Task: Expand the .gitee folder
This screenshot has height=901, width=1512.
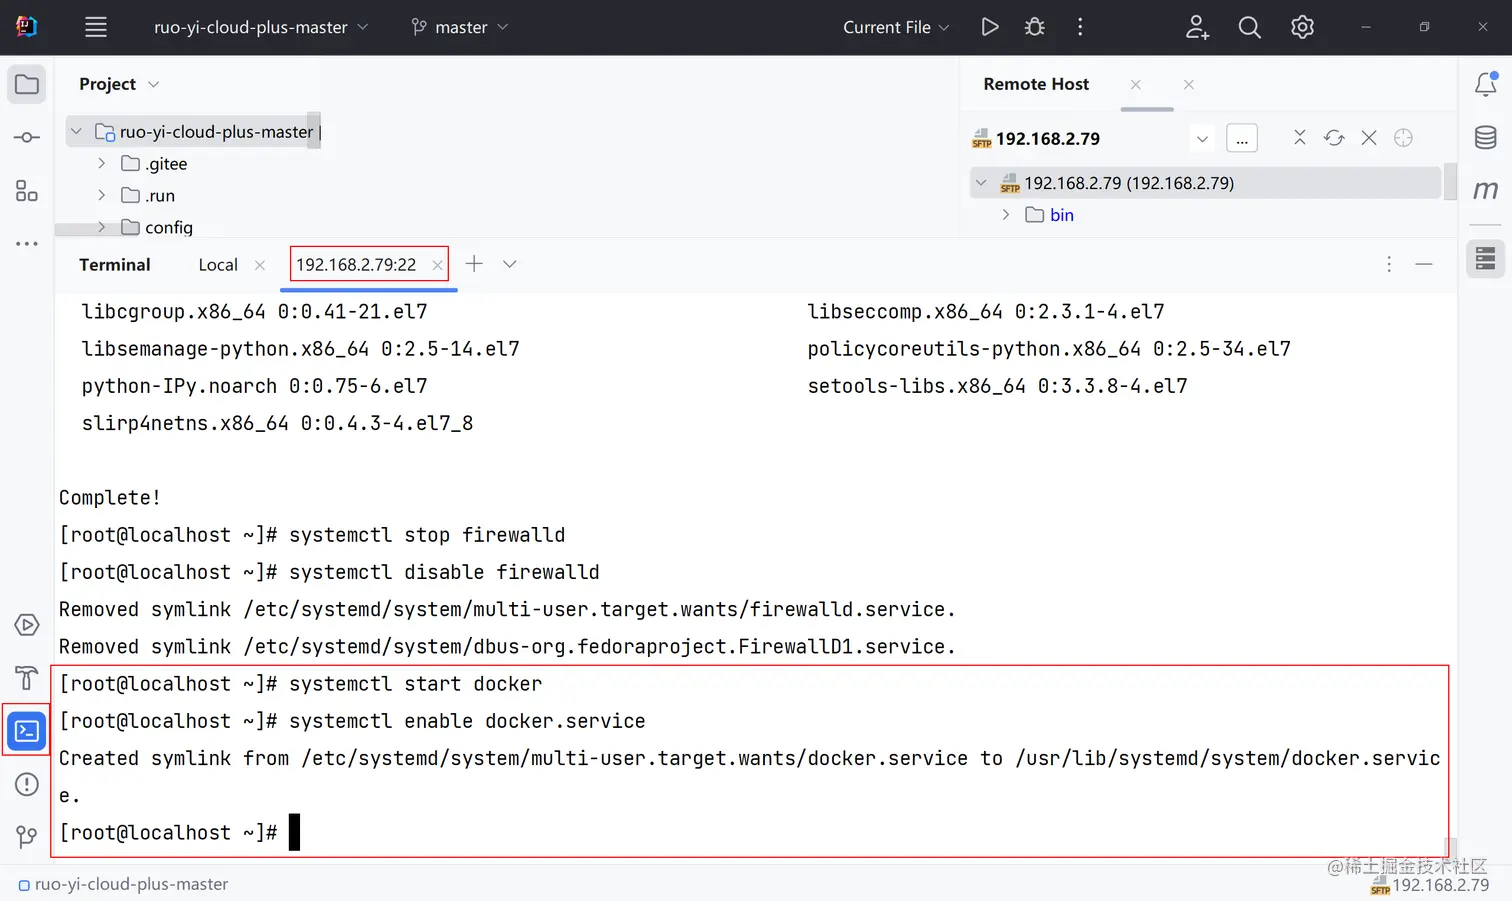Action: click(x=101, y=163)
